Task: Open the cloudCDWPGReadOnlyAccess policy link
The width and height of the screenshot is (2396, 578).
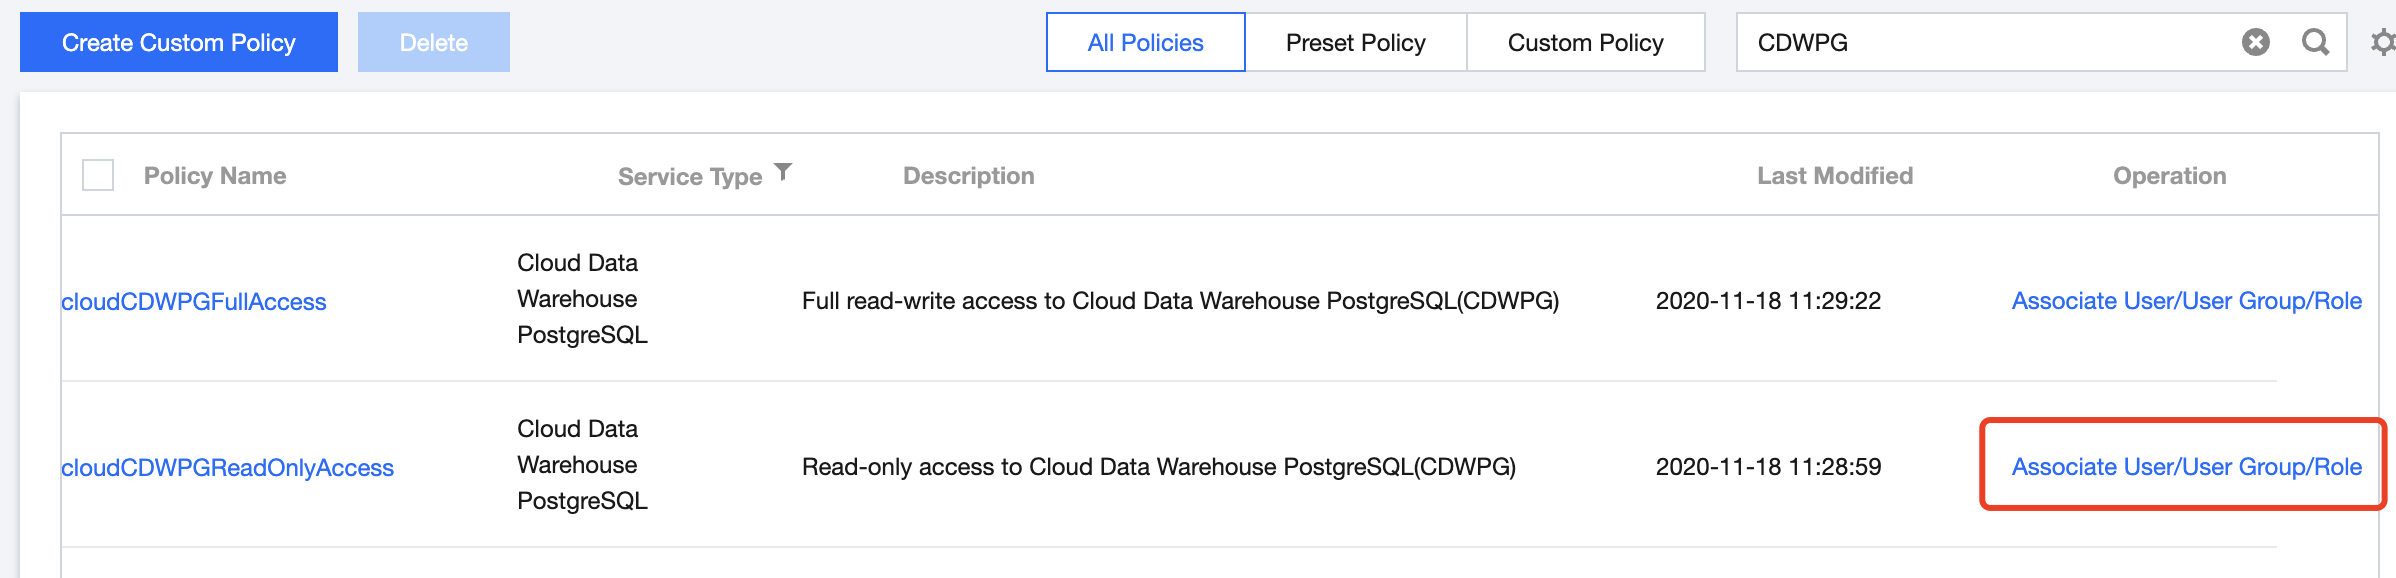Action: [x=228, y=468]
